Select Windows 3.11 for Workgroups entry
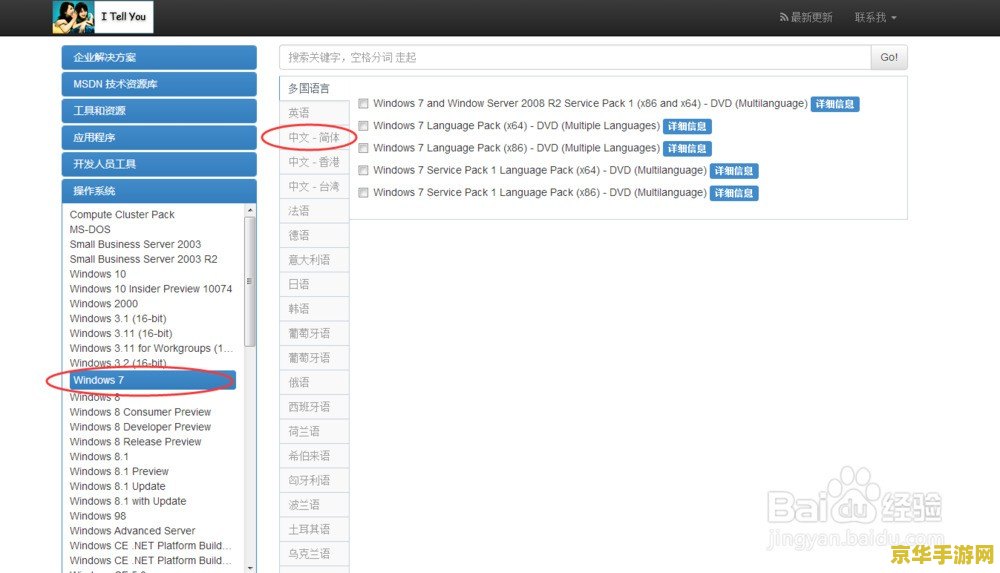1000x573 pixels. click(151, 348)
